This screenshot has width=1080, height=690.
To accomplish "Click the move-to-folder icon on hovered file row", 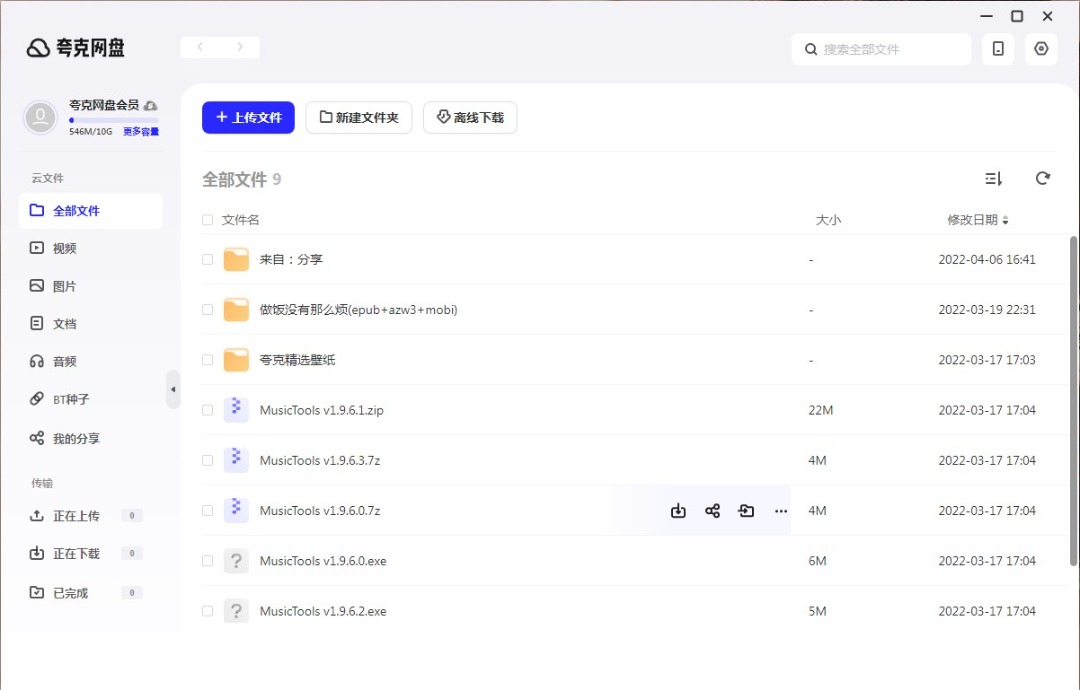I will coord(746,511).
